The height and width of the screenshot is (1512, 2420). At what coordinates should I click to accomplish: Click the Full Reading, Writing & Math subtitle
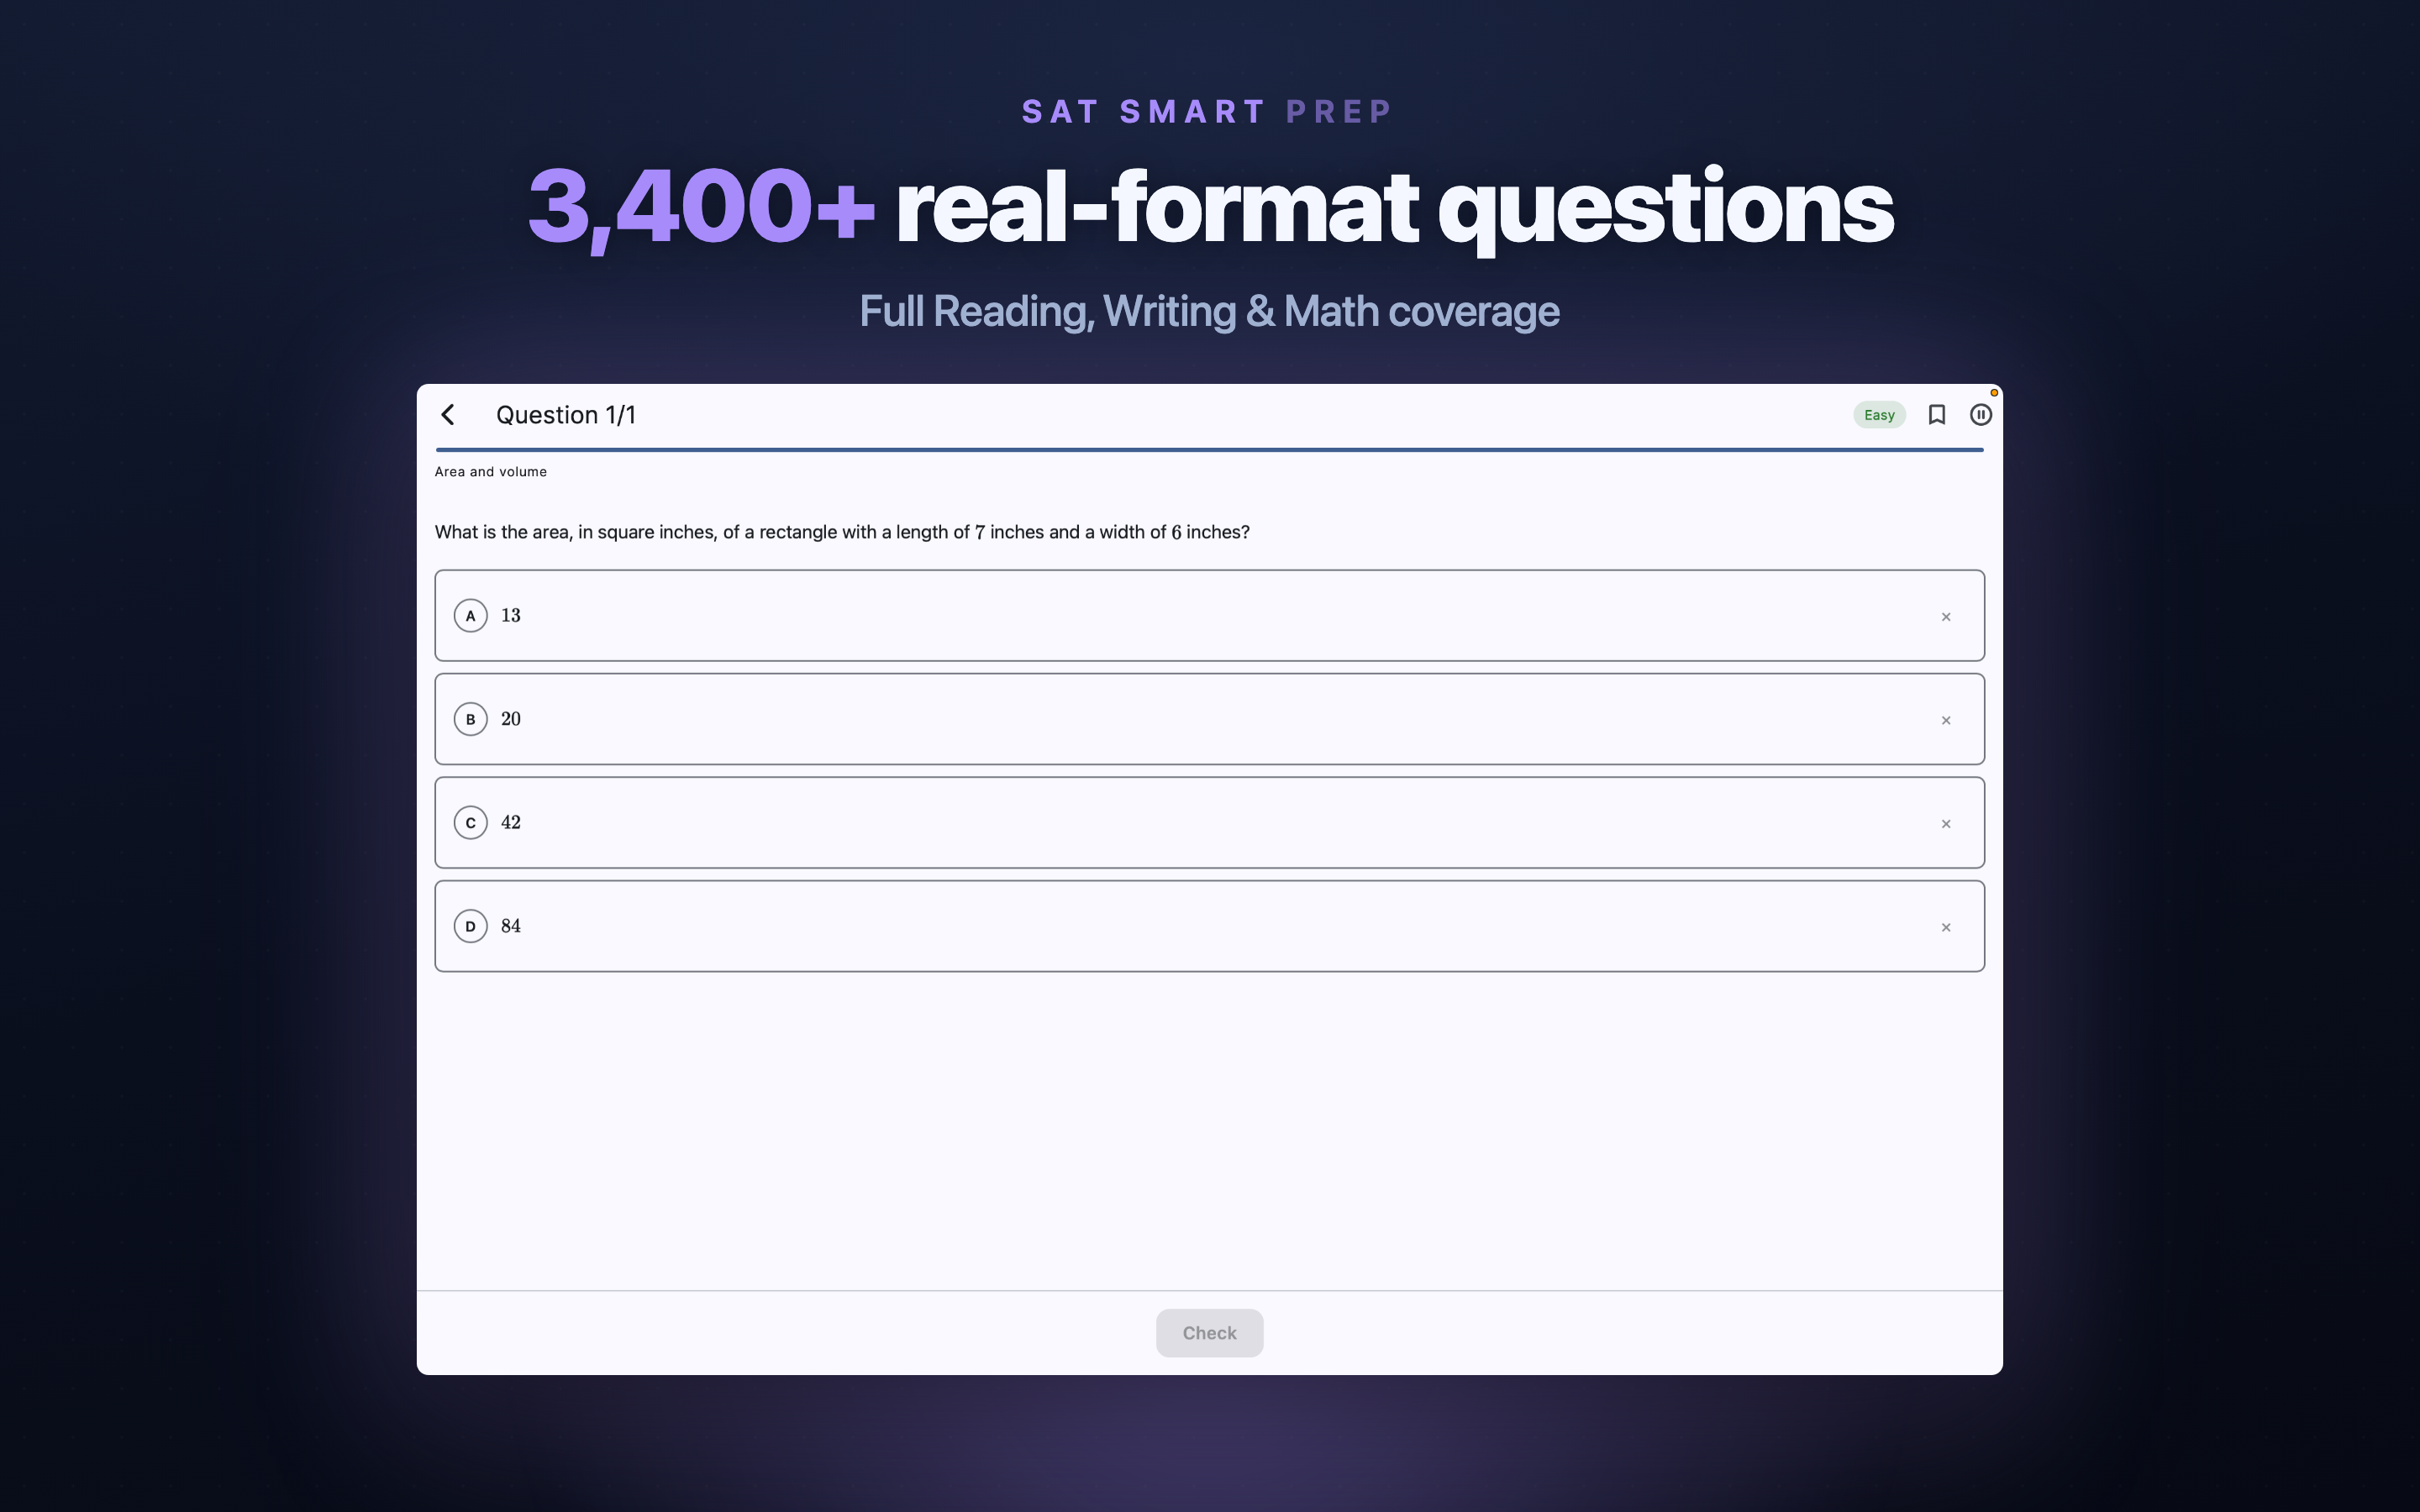point(1209,312)
